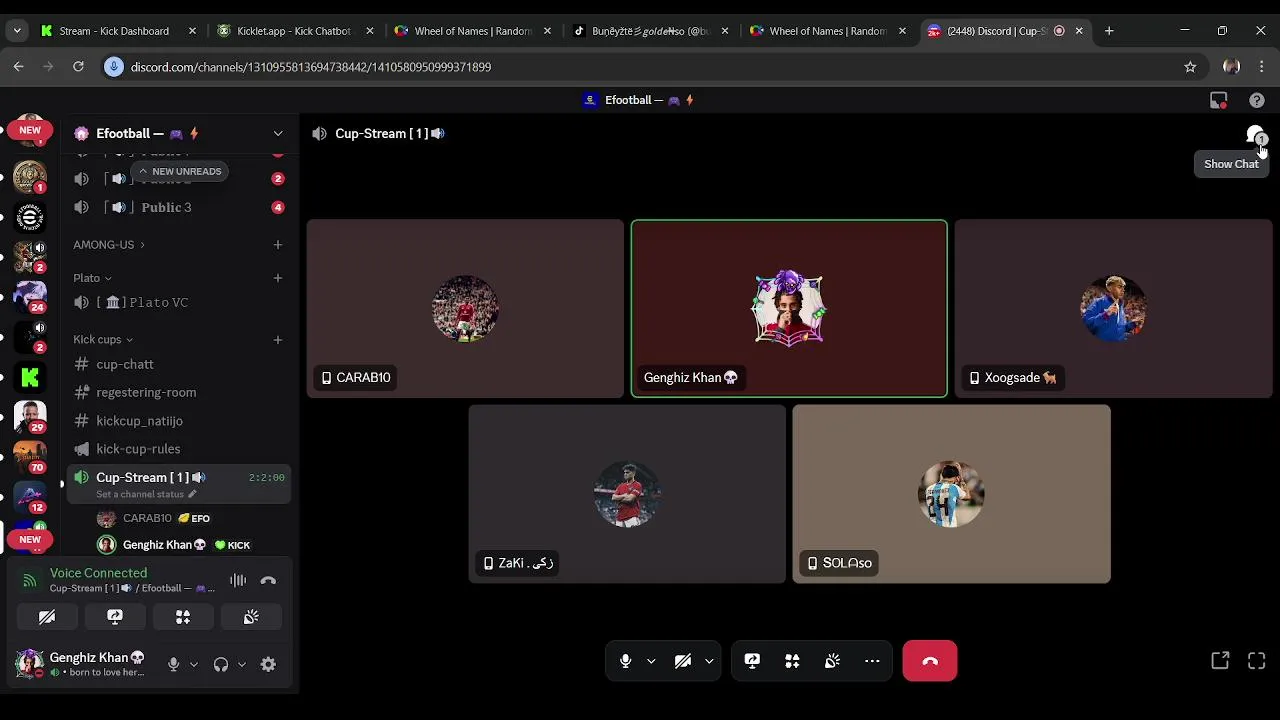This screenshot has width=1280, height=720.
Task: Reload the Discord page
Action: (x=78, y=67)
